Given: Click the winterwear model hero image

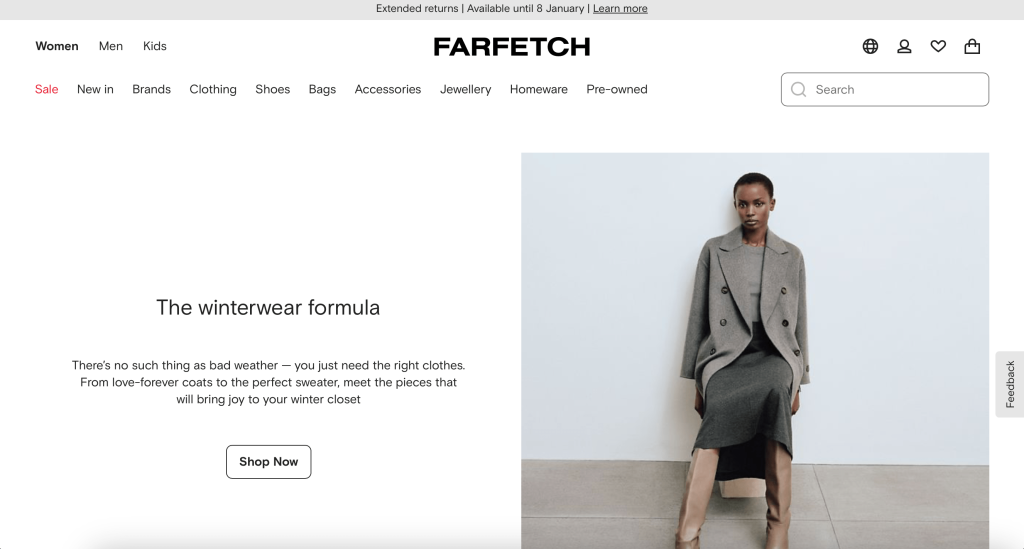Looking at the screenshot, I should [x=755, y=351].
